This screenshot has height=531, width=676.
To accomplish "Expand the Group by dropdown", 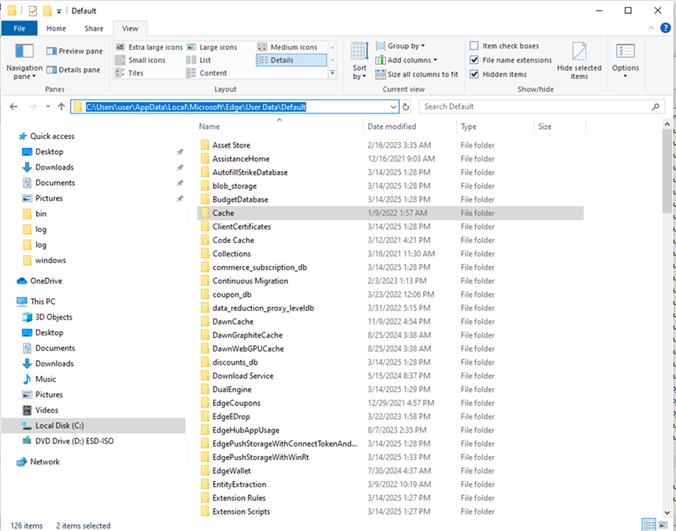I will pos(400,46).
